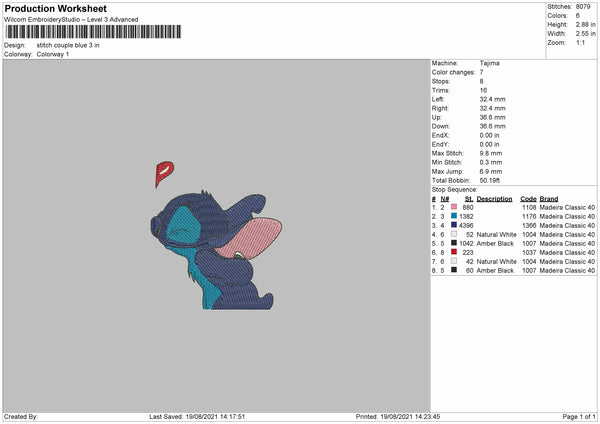Click 'Natural White' description in stop row 7
Viewport: 600px width, 424px height.
tap(497, 261)
